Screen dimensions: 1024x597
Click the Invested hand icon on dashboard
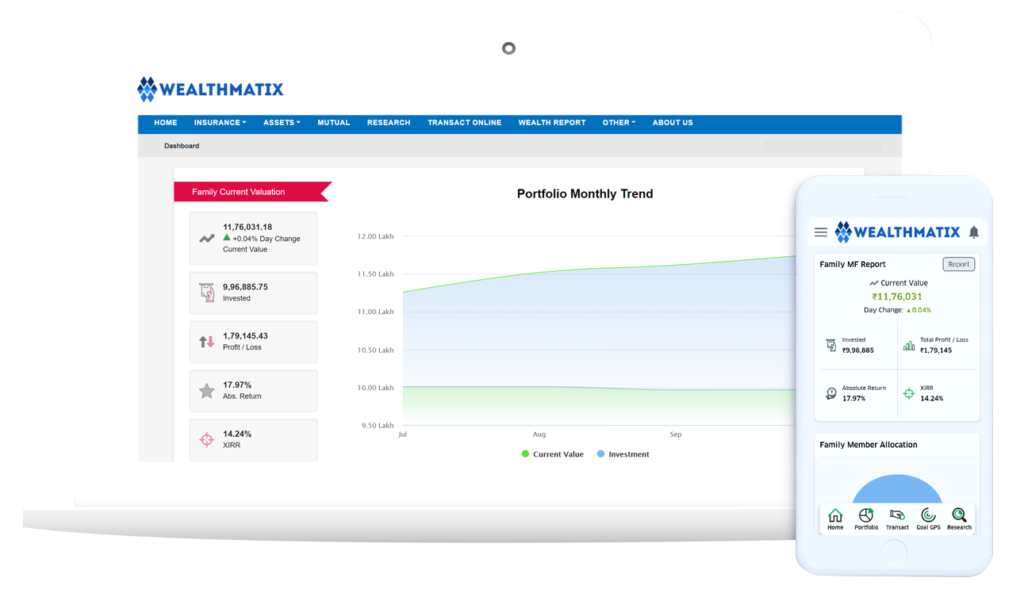tap(207, 292)
